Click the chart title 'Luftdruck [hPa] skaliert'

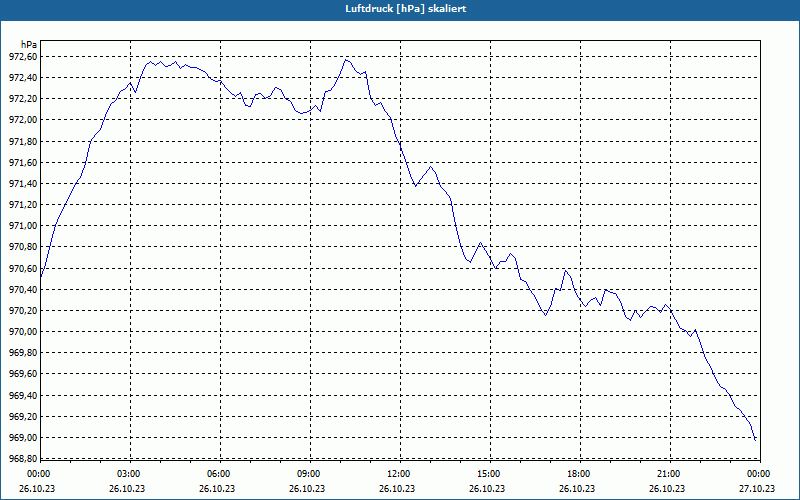point(406,9)
